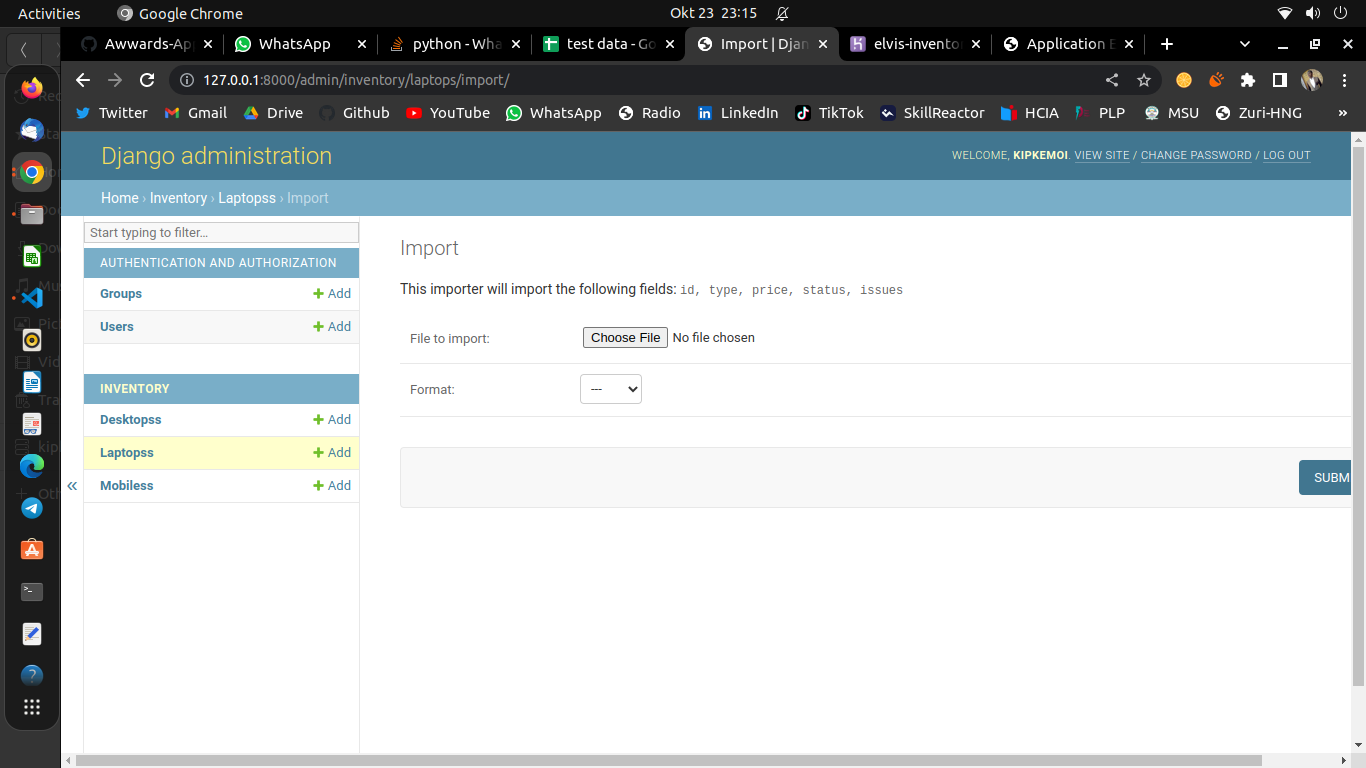Image resolution: width=1366 pixels, height=768 pixels.
Task: Switch to the test data sheets tab
Action: pyautogui.click(x=609, y=44)
